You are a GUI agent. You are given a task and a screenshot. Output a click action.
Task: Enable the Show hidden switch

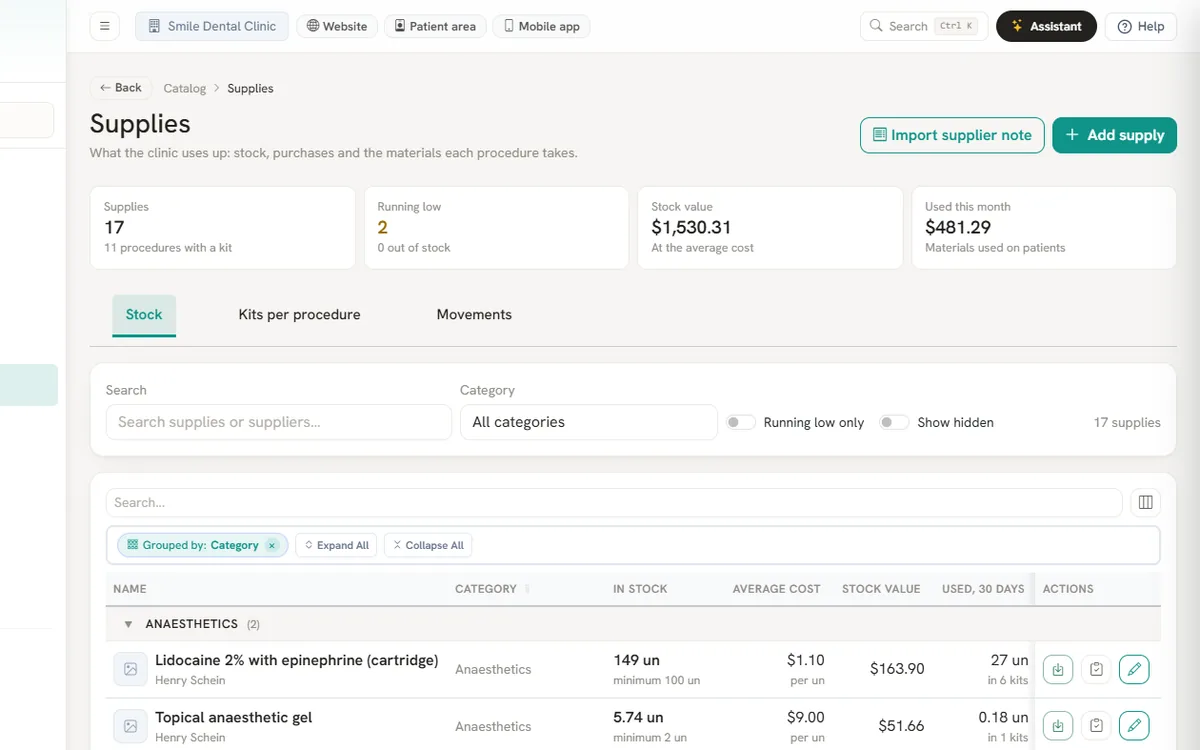(894, 422)
